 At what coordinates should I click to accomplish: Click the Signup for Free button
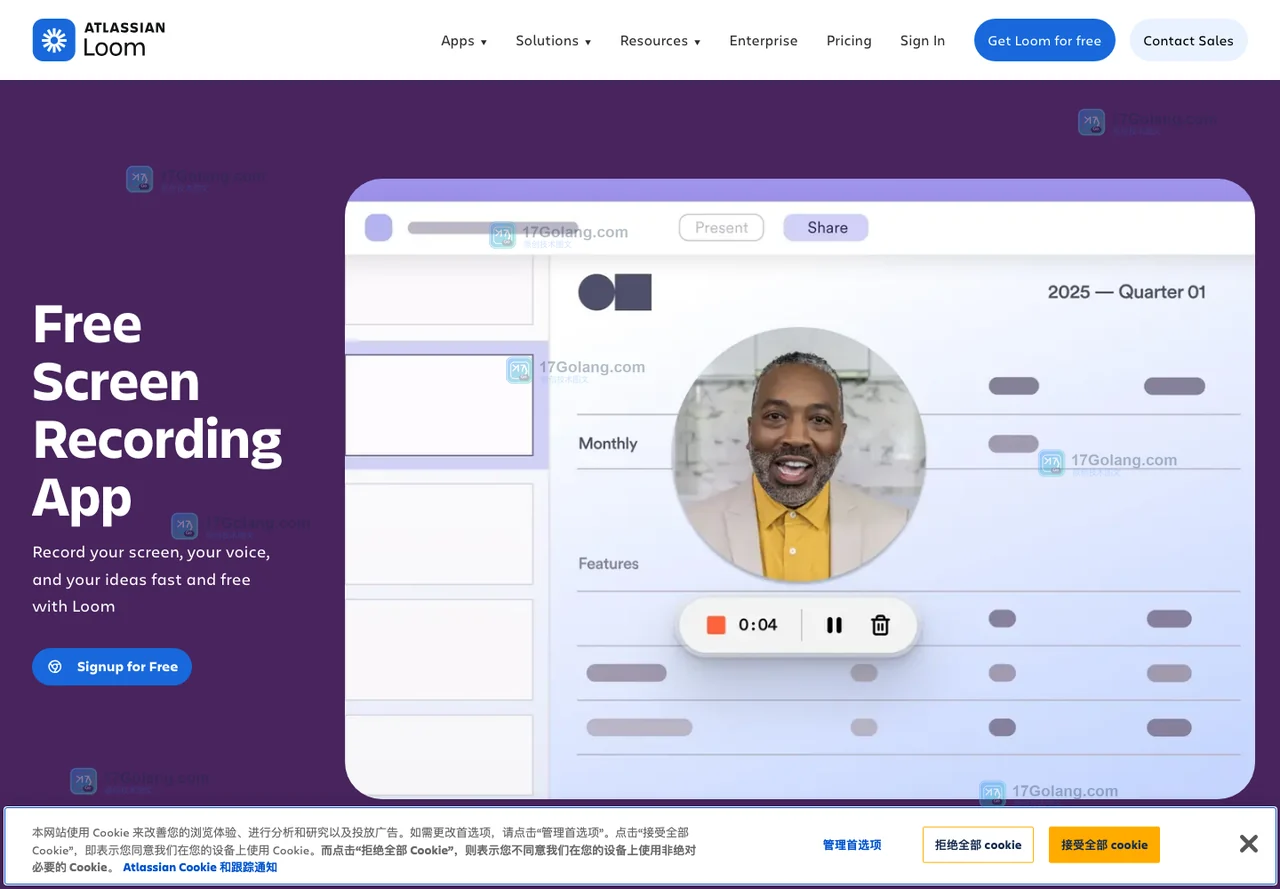pyautogui.click(x=112, y=666)
